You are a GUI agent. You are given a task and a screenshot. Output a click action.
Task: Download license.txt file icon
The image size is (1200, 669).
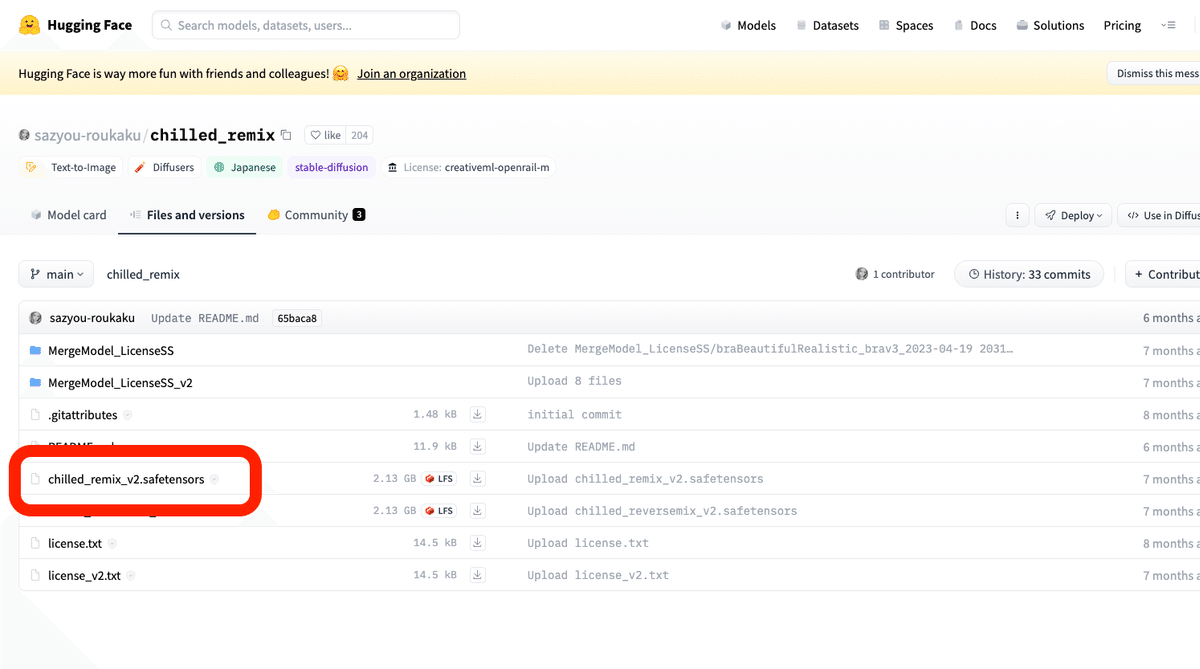click(478, 543)
